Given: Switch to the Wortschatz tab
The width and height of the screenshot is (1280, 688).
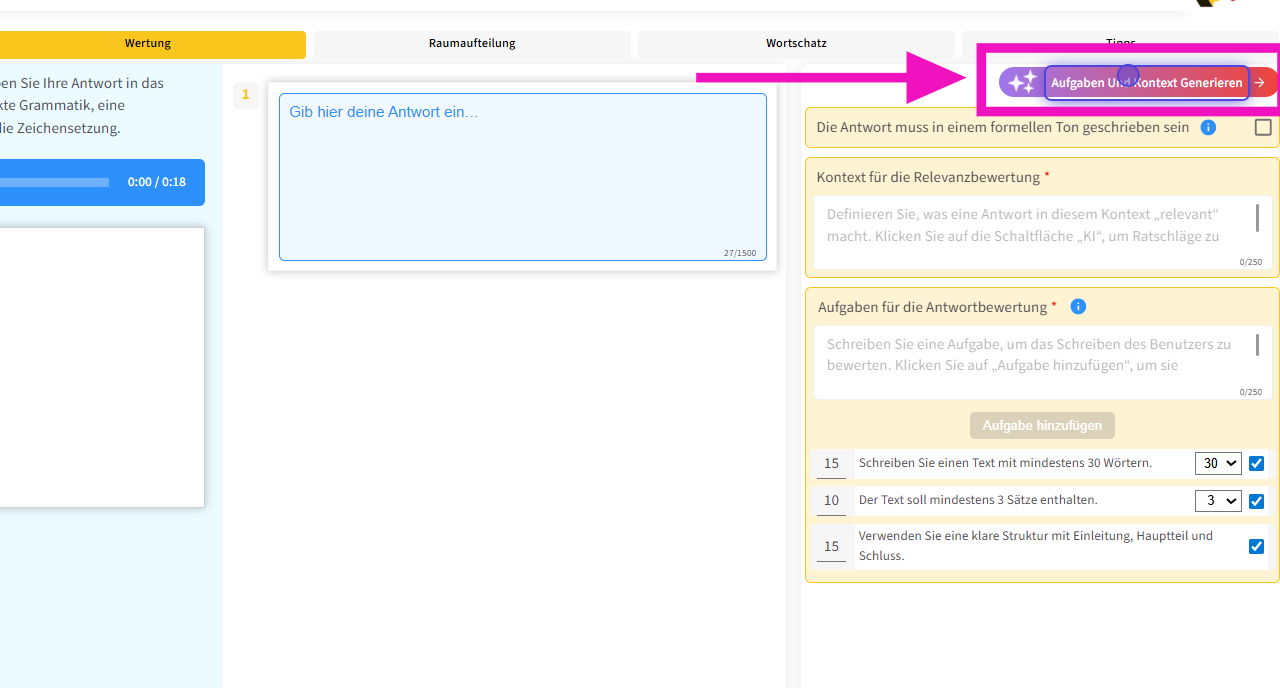Looking at the screenshot, I should [x=796, y=44].
